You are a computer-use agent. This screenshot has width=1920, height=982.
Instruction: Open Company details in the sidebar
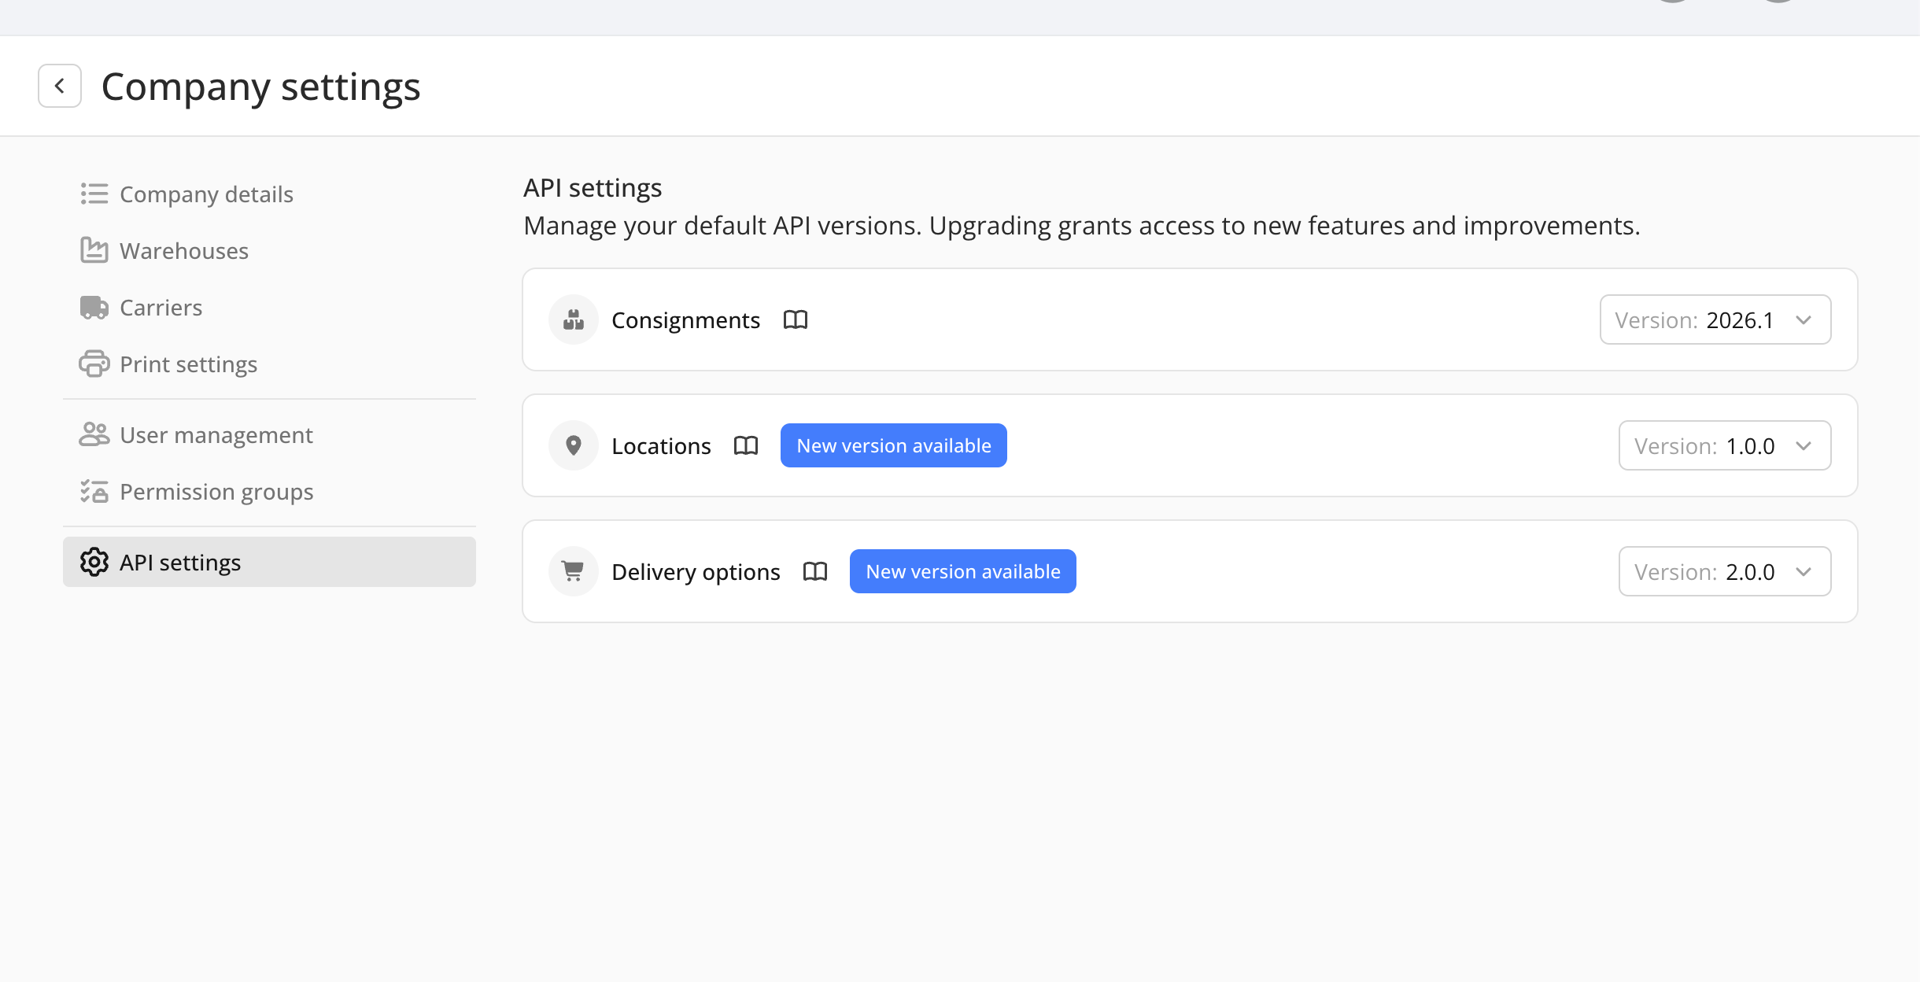pyautogui.click(x=269, y=194)
